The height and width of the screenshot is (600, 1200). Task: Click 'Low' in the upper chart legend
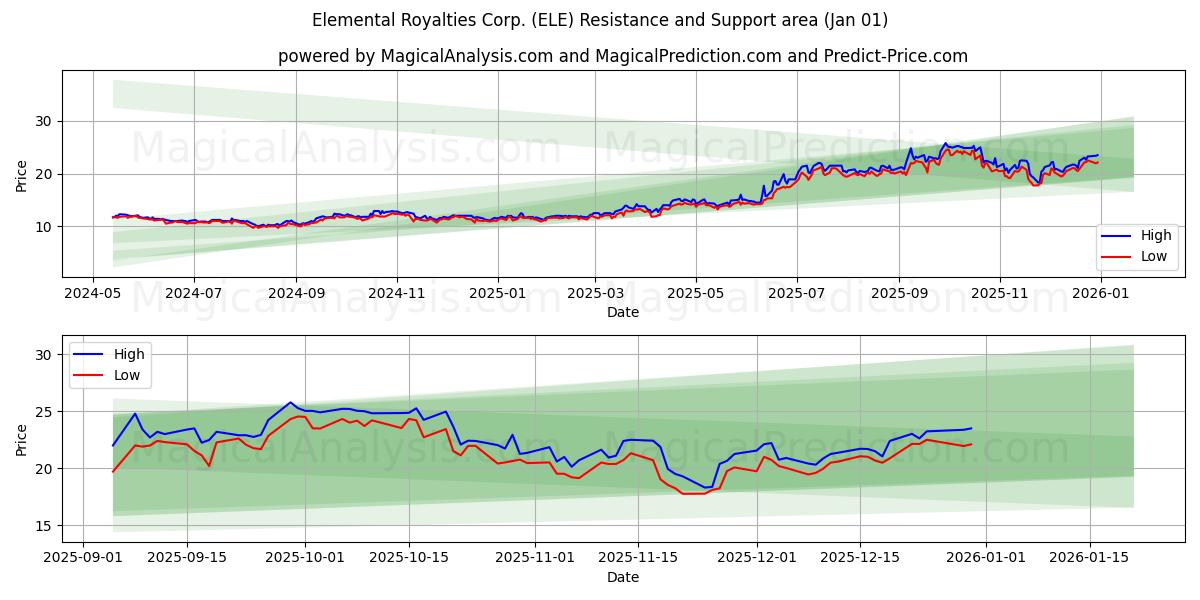click(1154, 256)
